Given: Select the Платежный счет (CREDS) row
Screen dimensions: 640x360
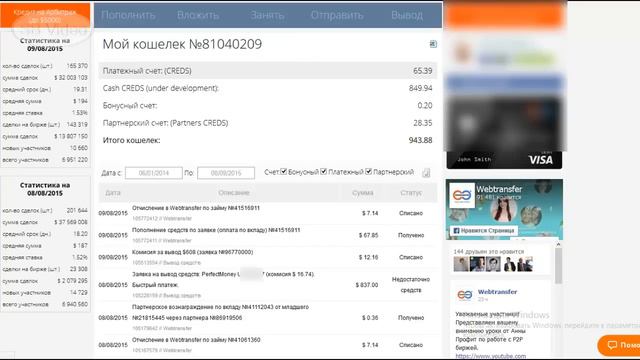Looking at the screenshot, I should (x=268, y=71).
